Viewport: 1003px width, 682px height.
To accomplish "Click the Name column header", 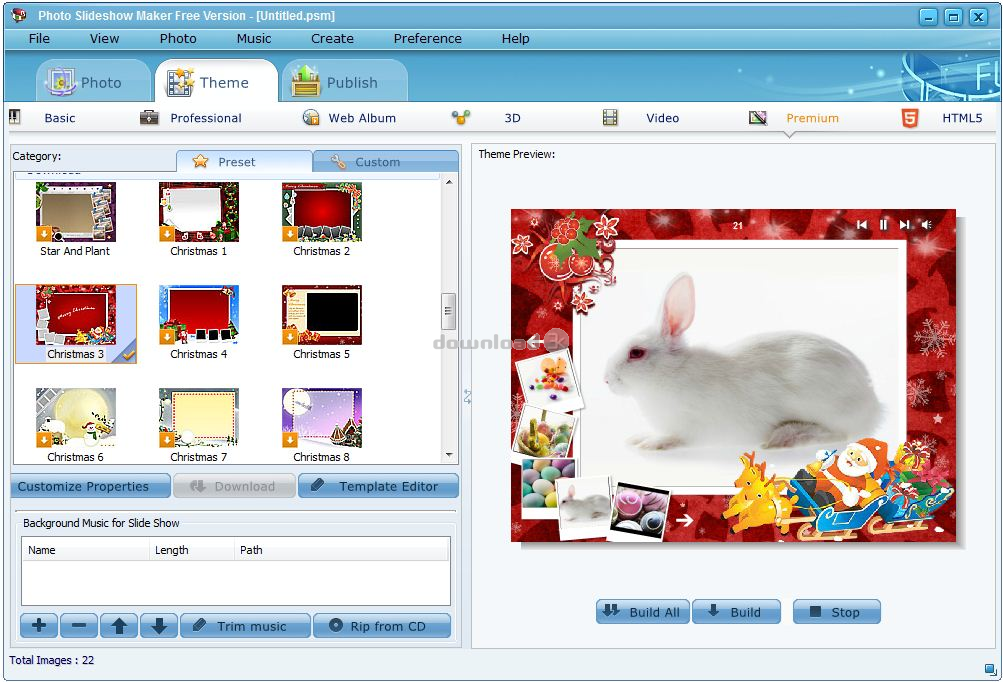I will (x=86, y=550).
